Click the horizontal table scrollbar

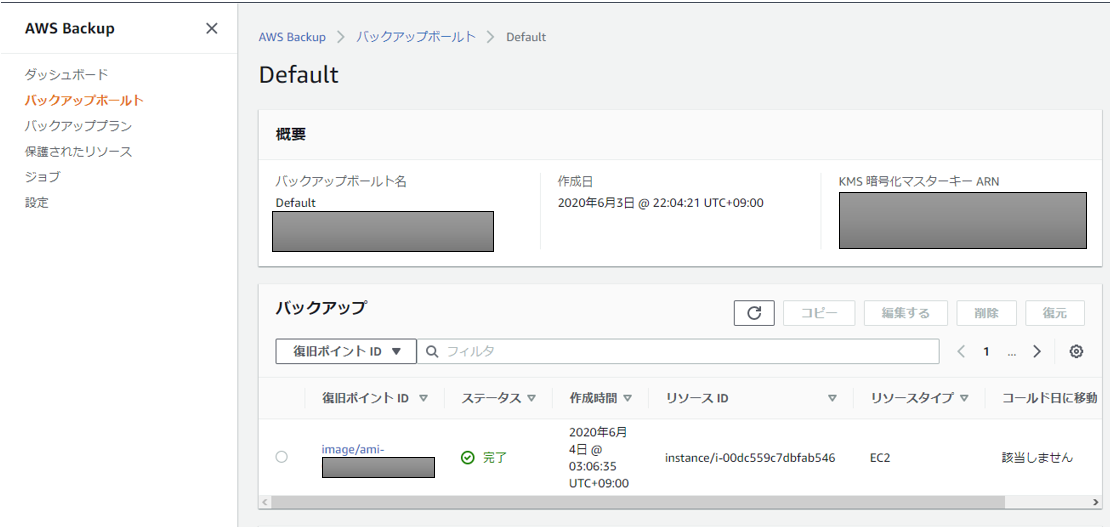click(x=637, y=502)
